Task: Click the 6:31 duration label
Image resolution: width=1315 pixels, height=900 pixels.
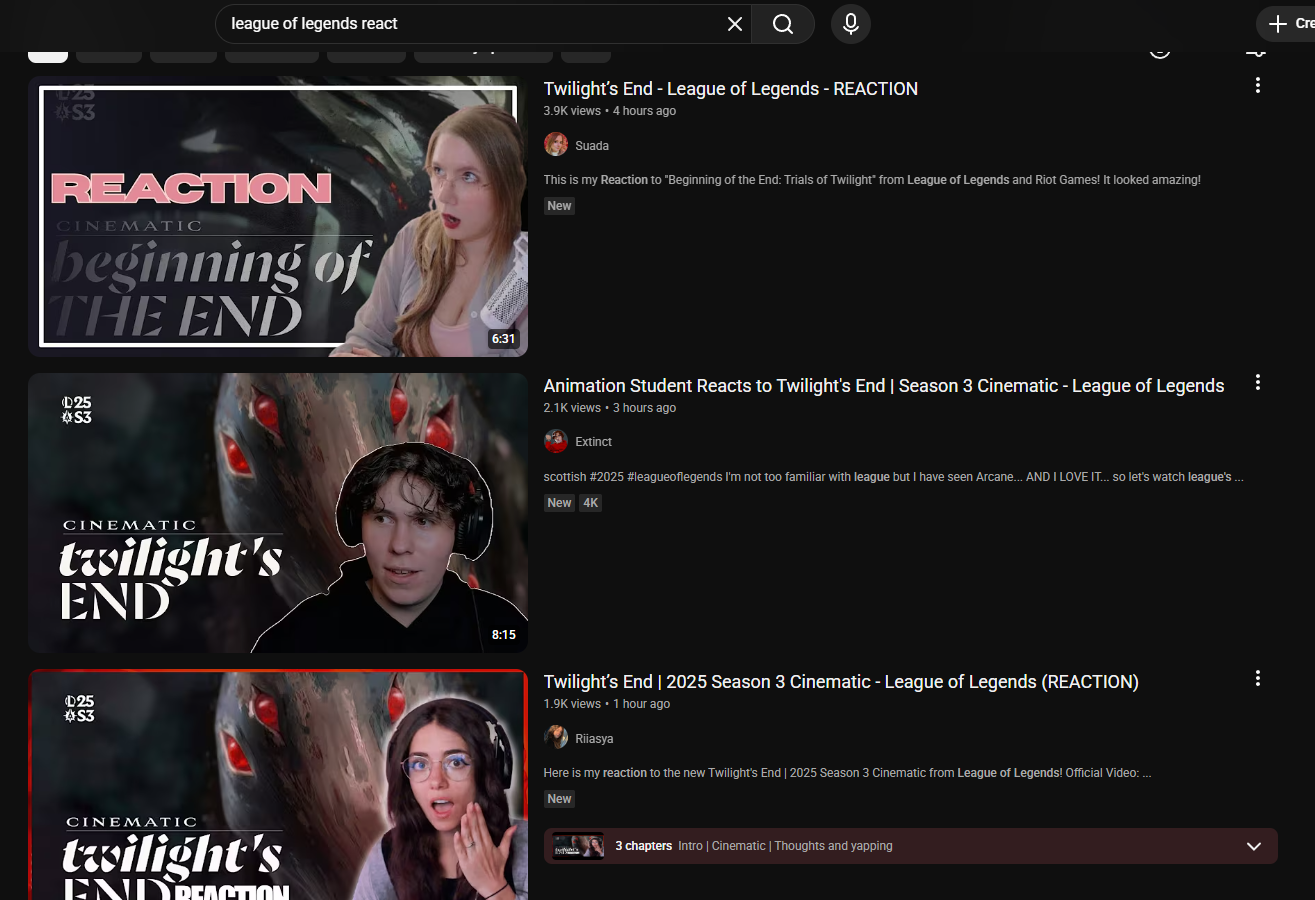Action: point(503,339)
